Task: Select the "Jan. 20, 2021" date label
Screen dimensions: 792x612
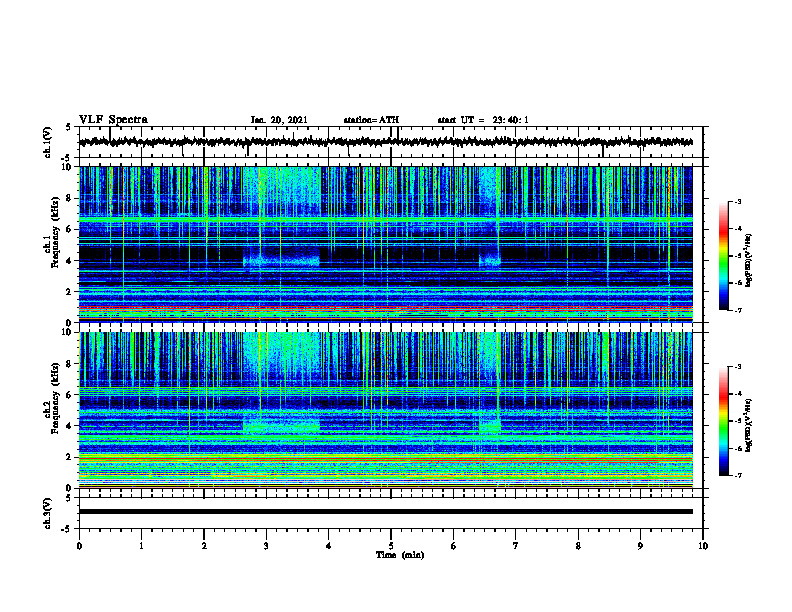Action: pos(279,120)
